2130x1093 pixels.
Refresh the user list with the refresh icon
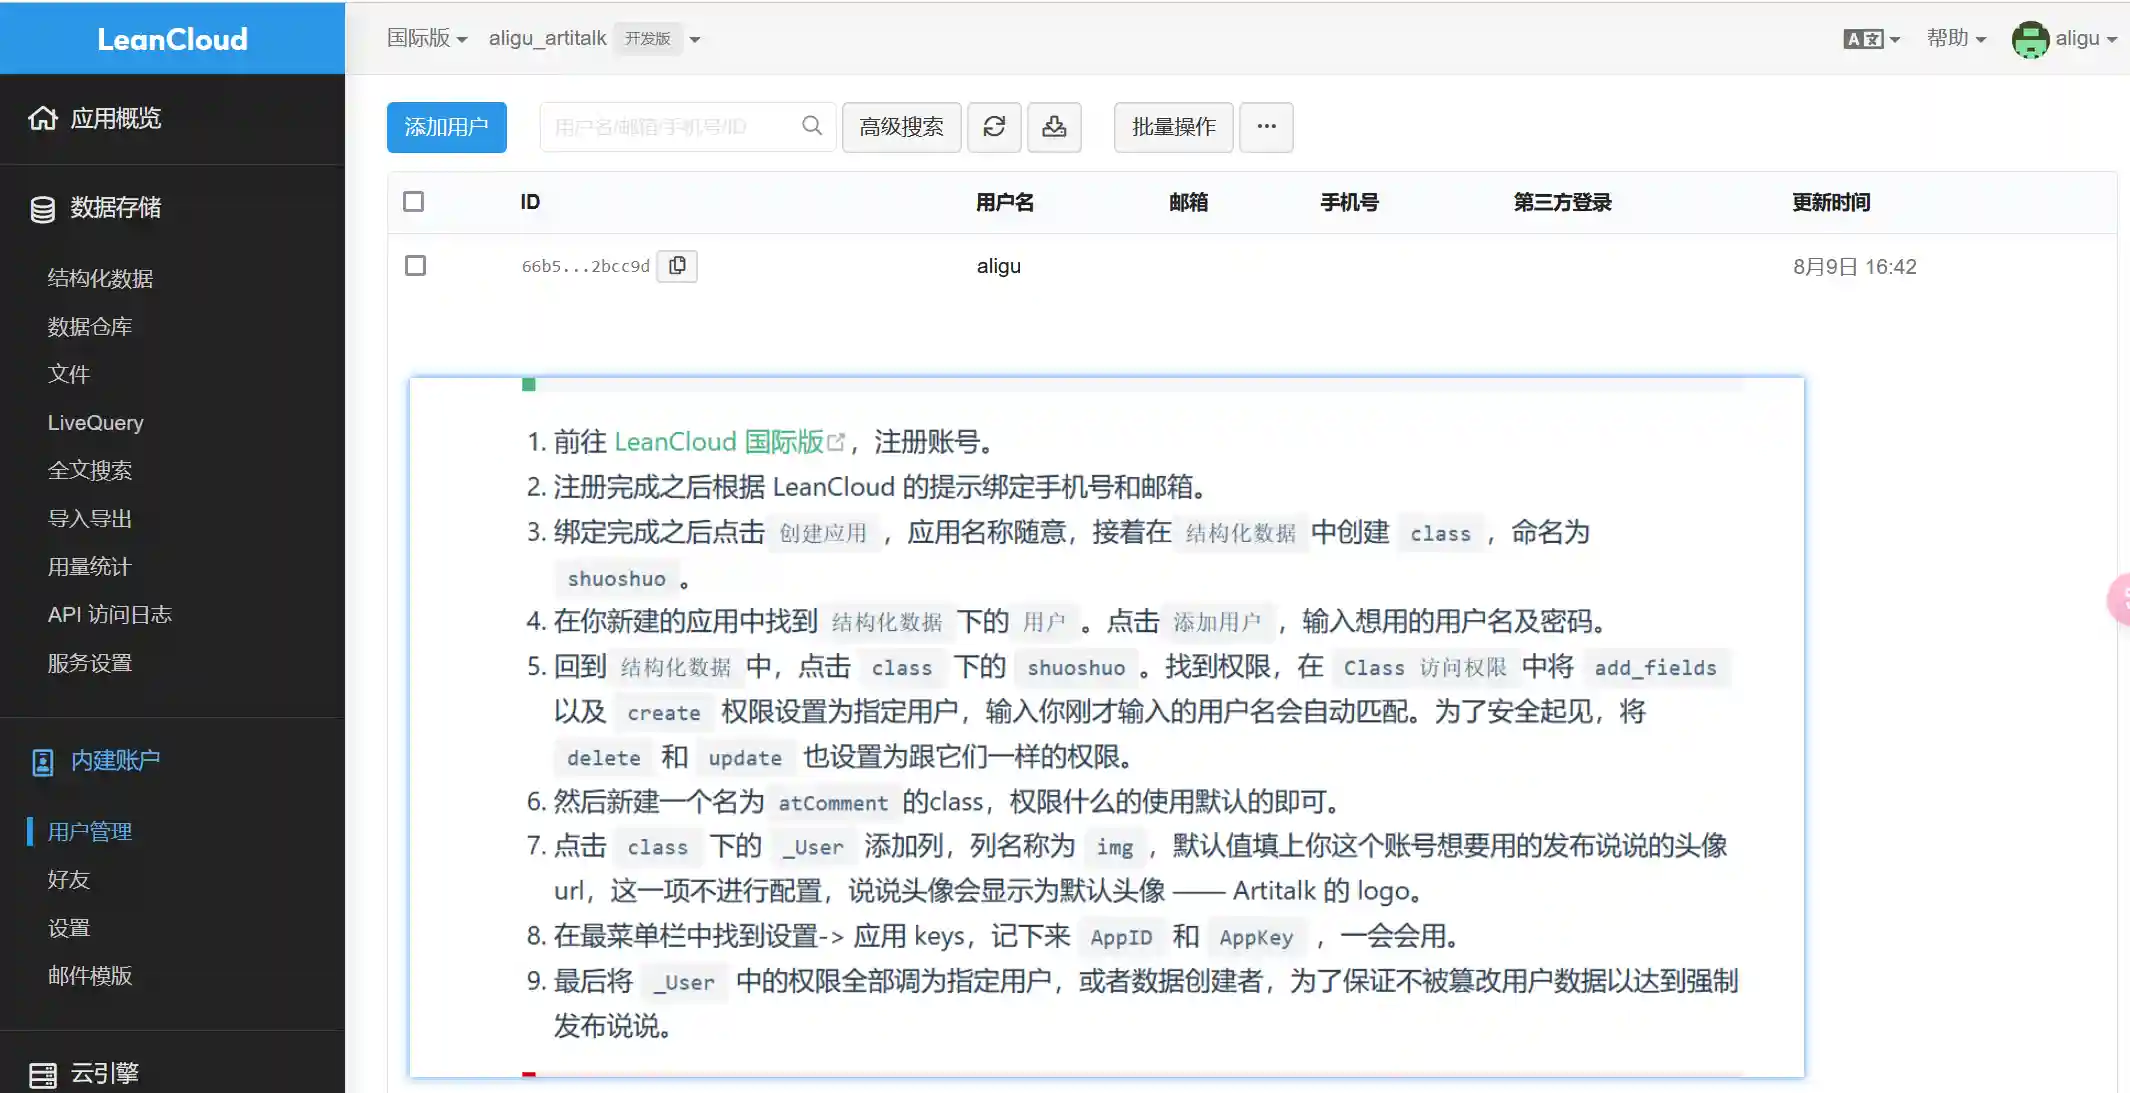pyautogui.click(x=994, y=127)
